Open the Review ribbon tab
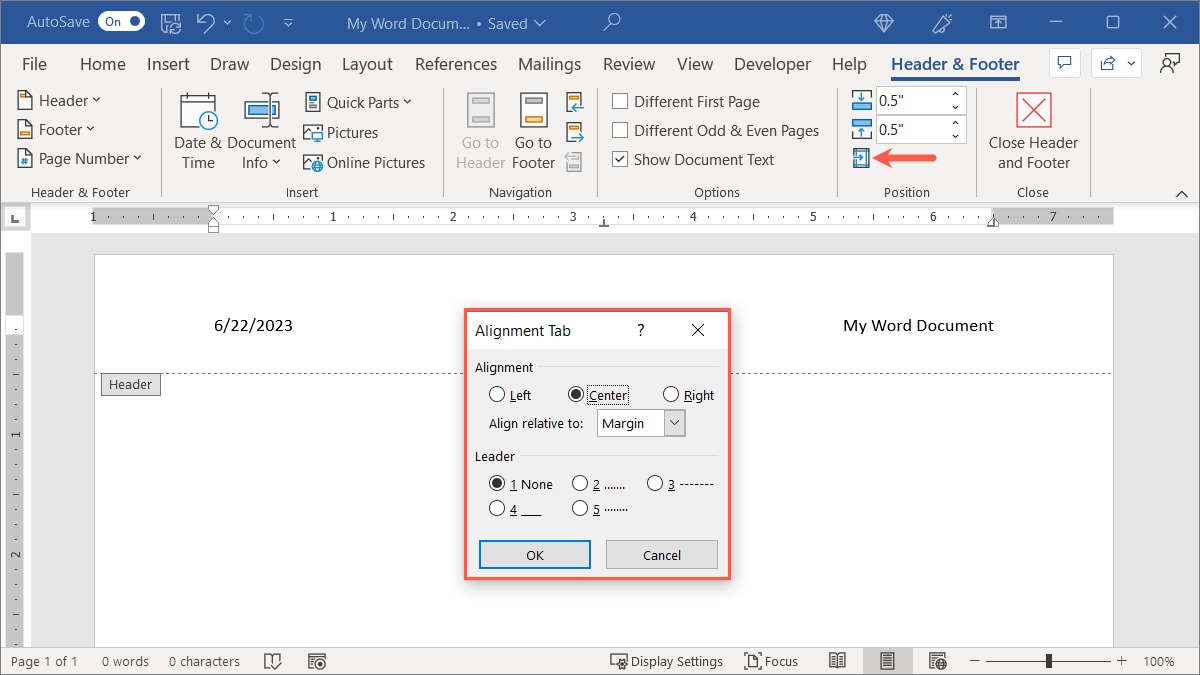 pyautogui.click(x=628, y=63)
